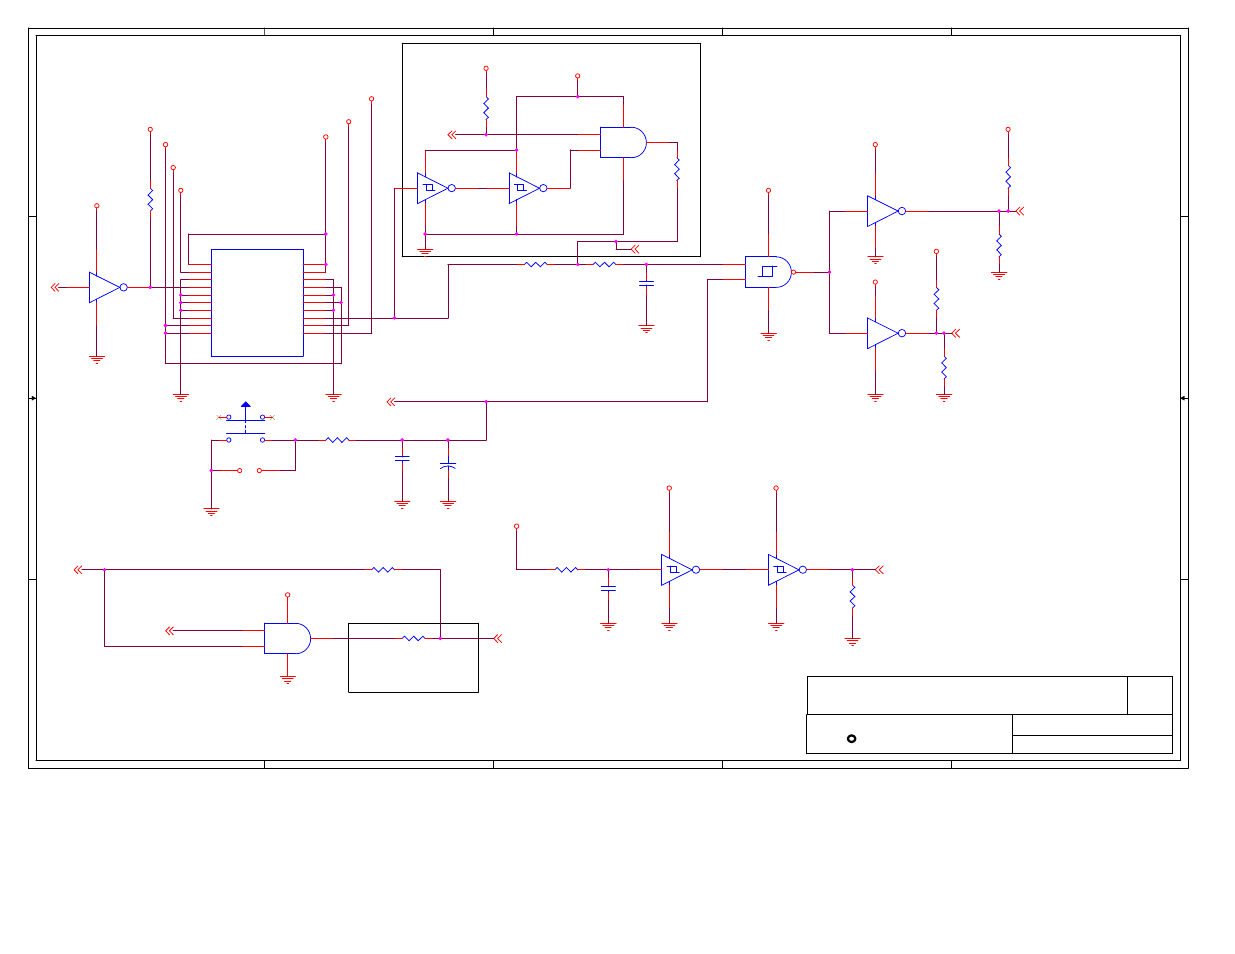The height and width of the screenshot is (954, 1235).
Task: Select the upper-right inverter after the NAND gate
Action: pos(886,211)
